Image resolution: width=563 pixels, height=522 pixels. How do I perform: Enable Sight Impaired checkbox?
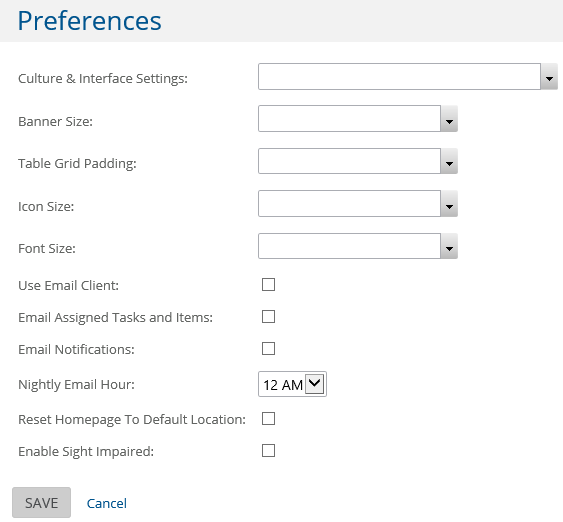click(268, 451)
